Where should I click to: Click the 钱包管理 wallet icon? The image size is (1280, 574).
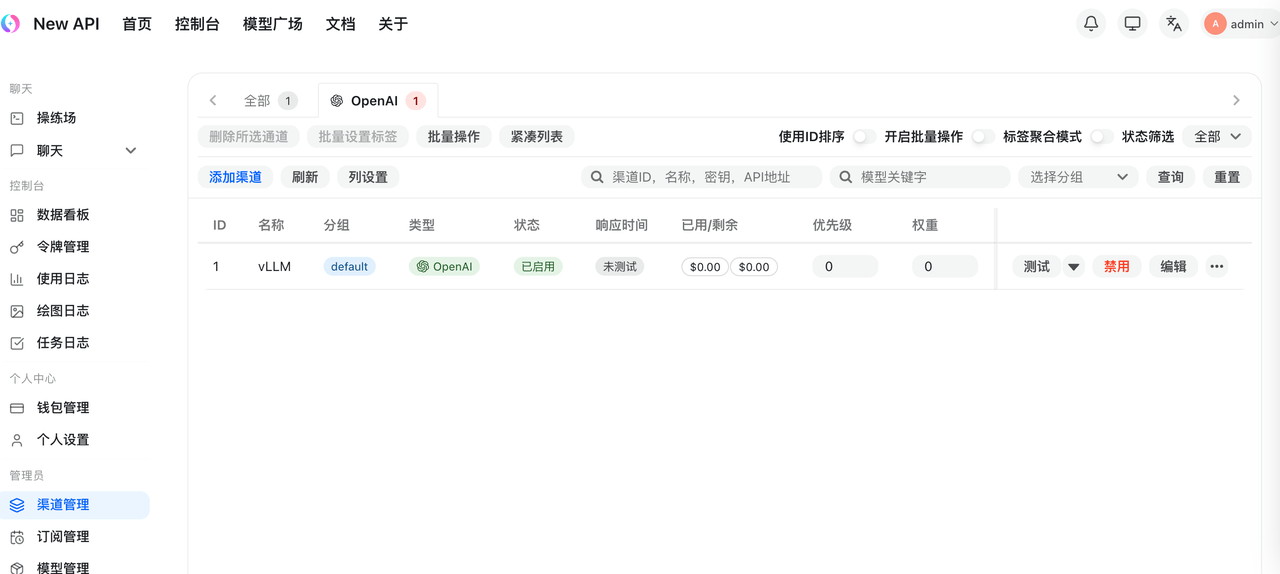pyautogui.click(x=17, y=408)
